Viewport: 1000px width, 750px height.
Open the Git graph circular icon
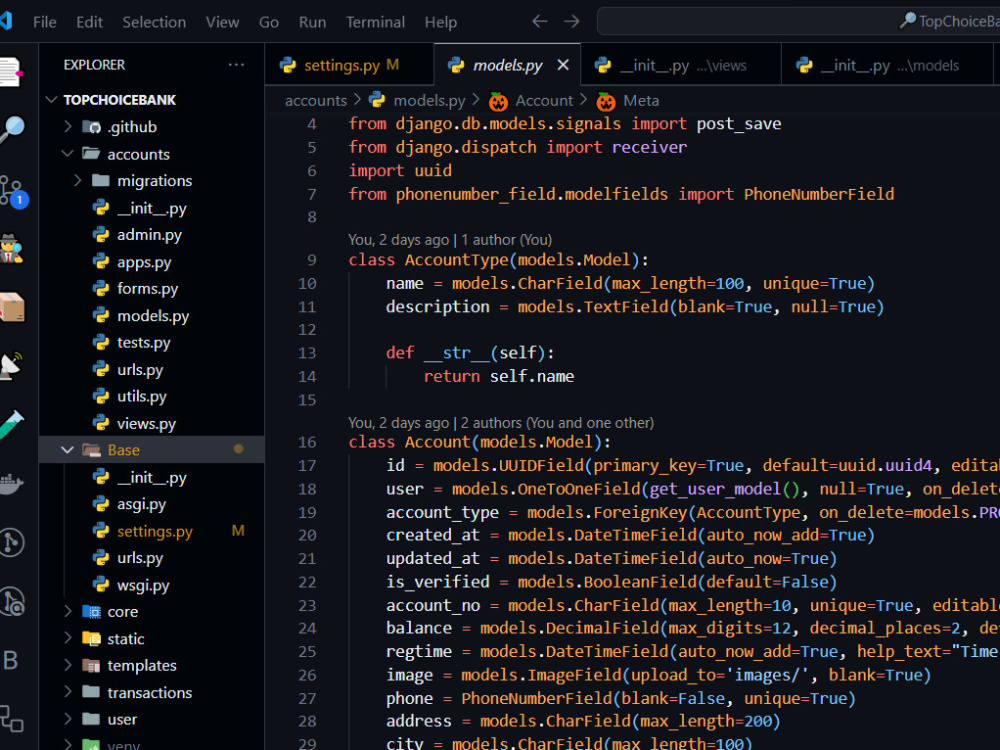[x=11, y=543]
